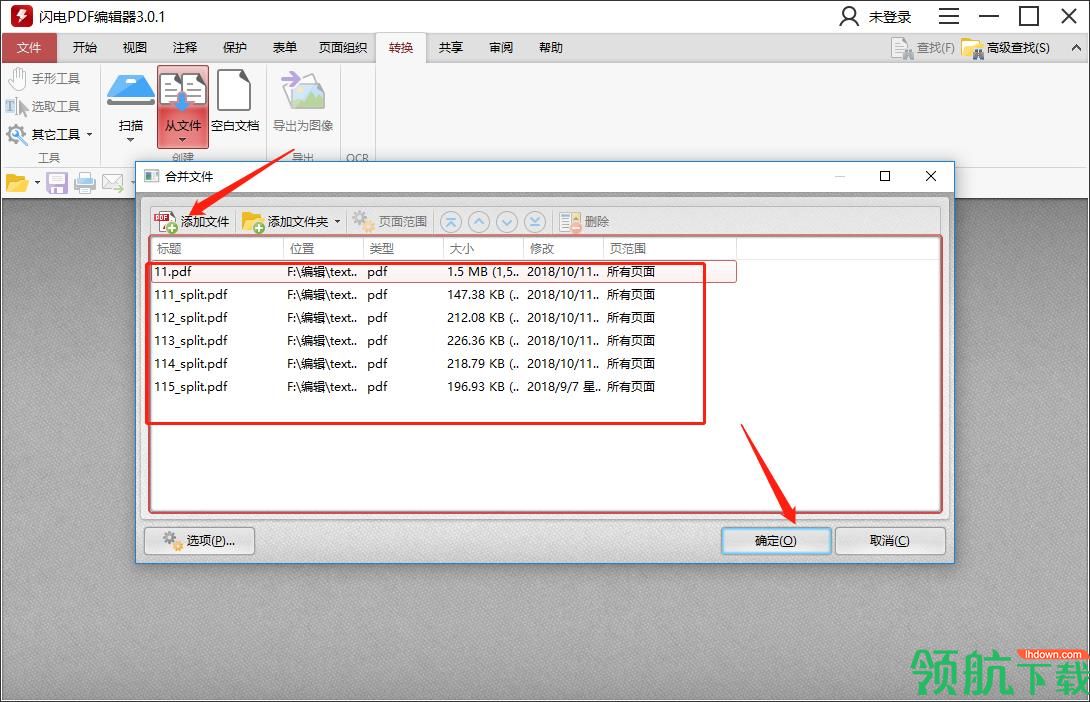Click the Scan tool icon

click(131, 91)
